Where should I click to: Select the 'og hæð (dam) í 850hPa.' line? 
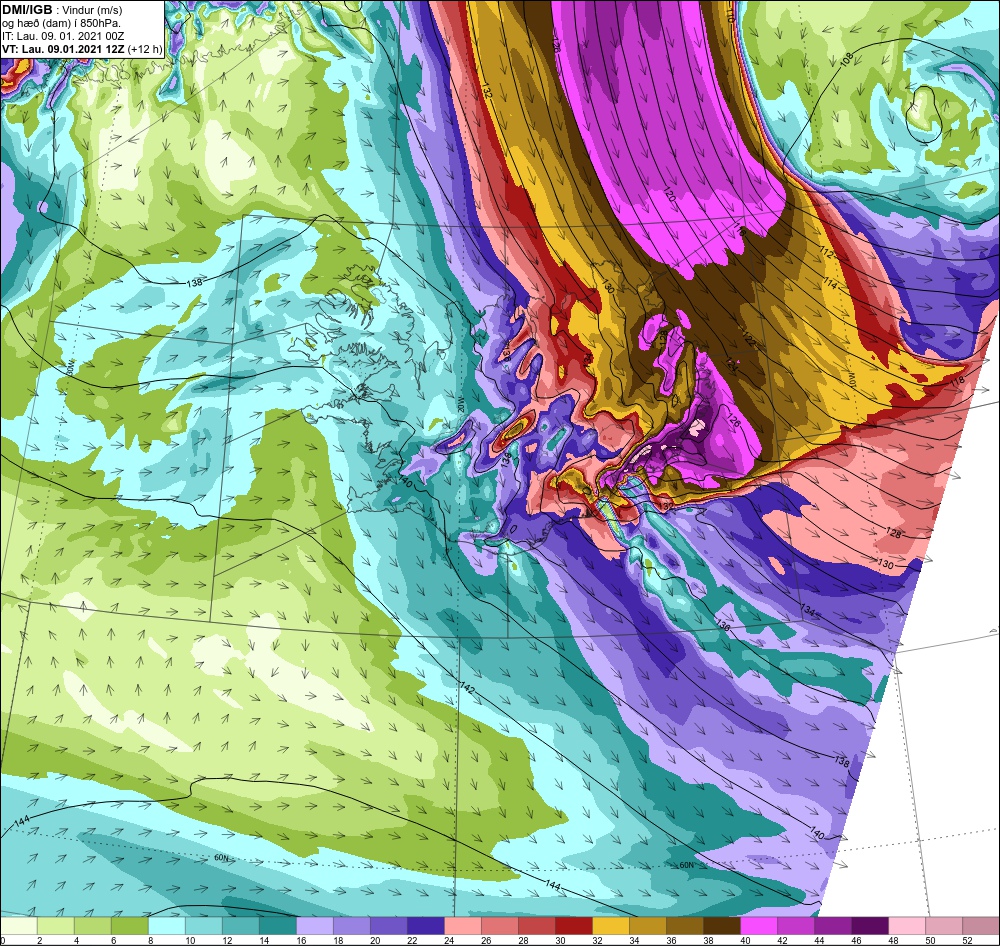coord(61,24)
